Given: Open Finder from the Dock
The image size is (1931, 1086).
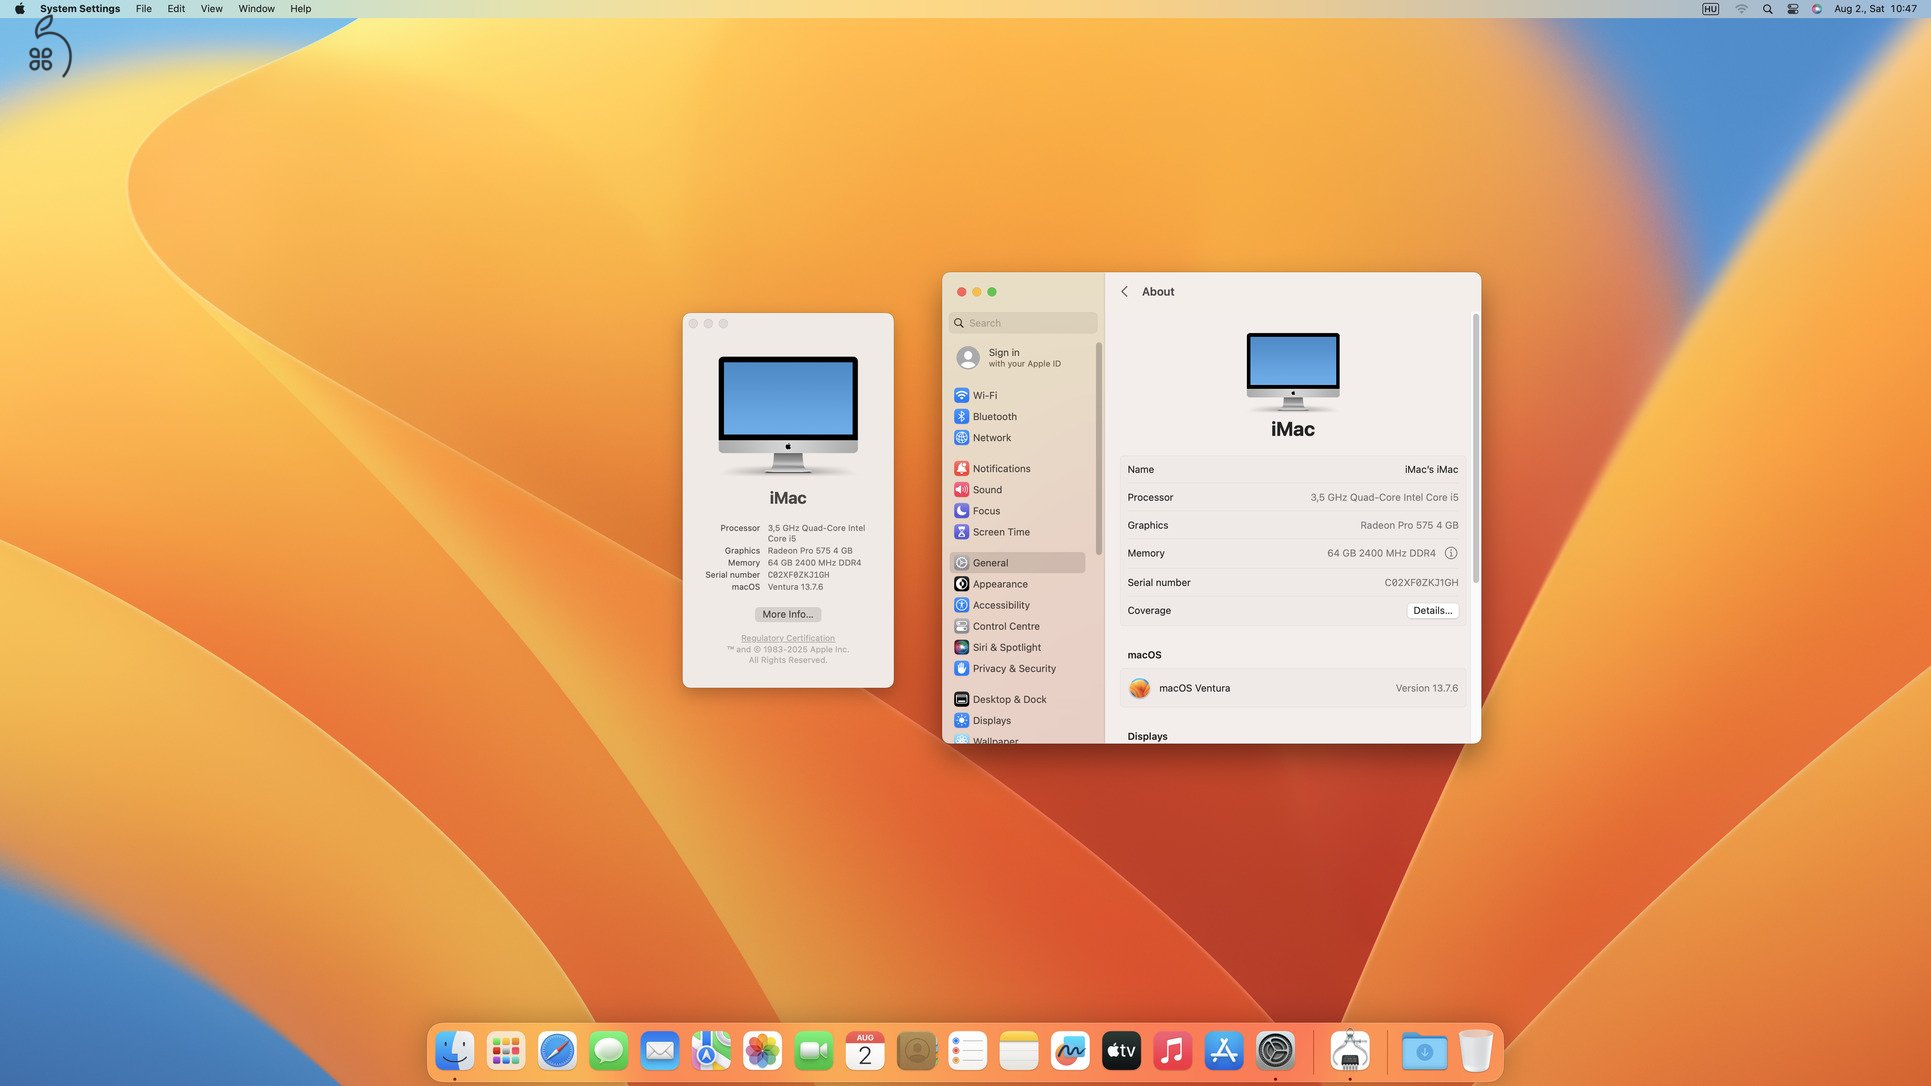Looking at the screenshot, I should pyautogui.click(x=454, y=1051).
